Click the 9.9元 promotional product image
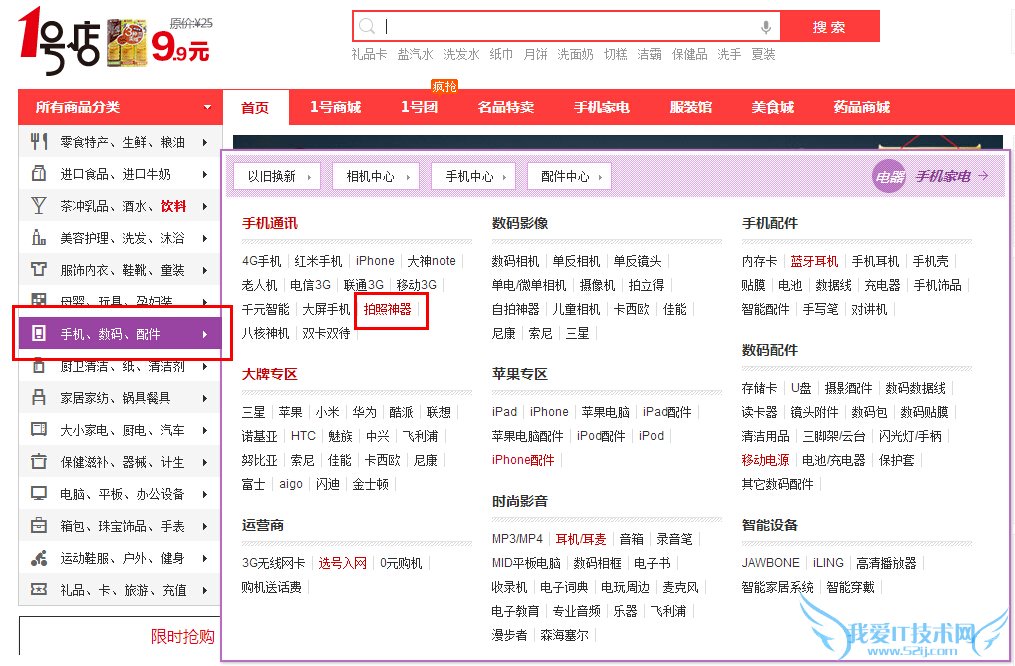This screenshot has height=666, width=1015. [x=127, y=43]
